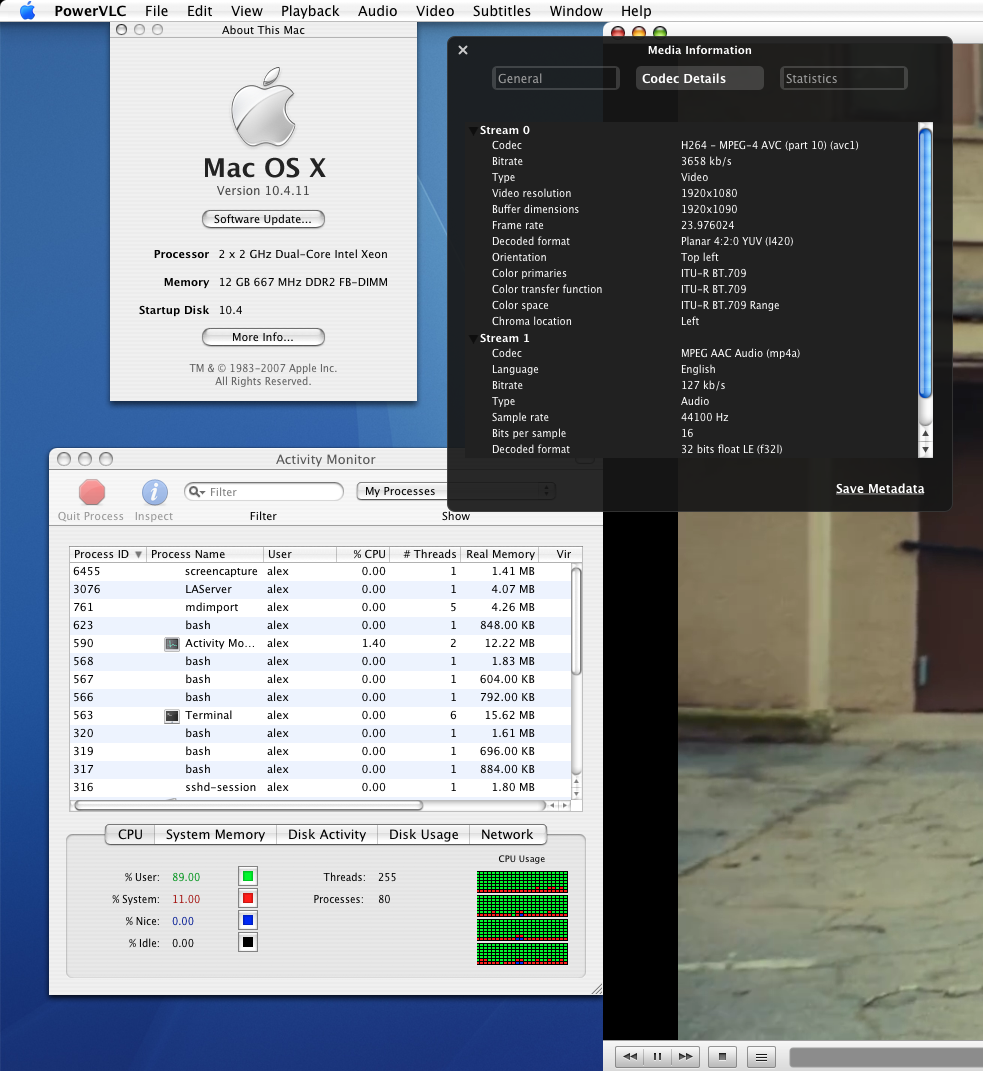Click the red % System color swatch

tap(248, 898)
